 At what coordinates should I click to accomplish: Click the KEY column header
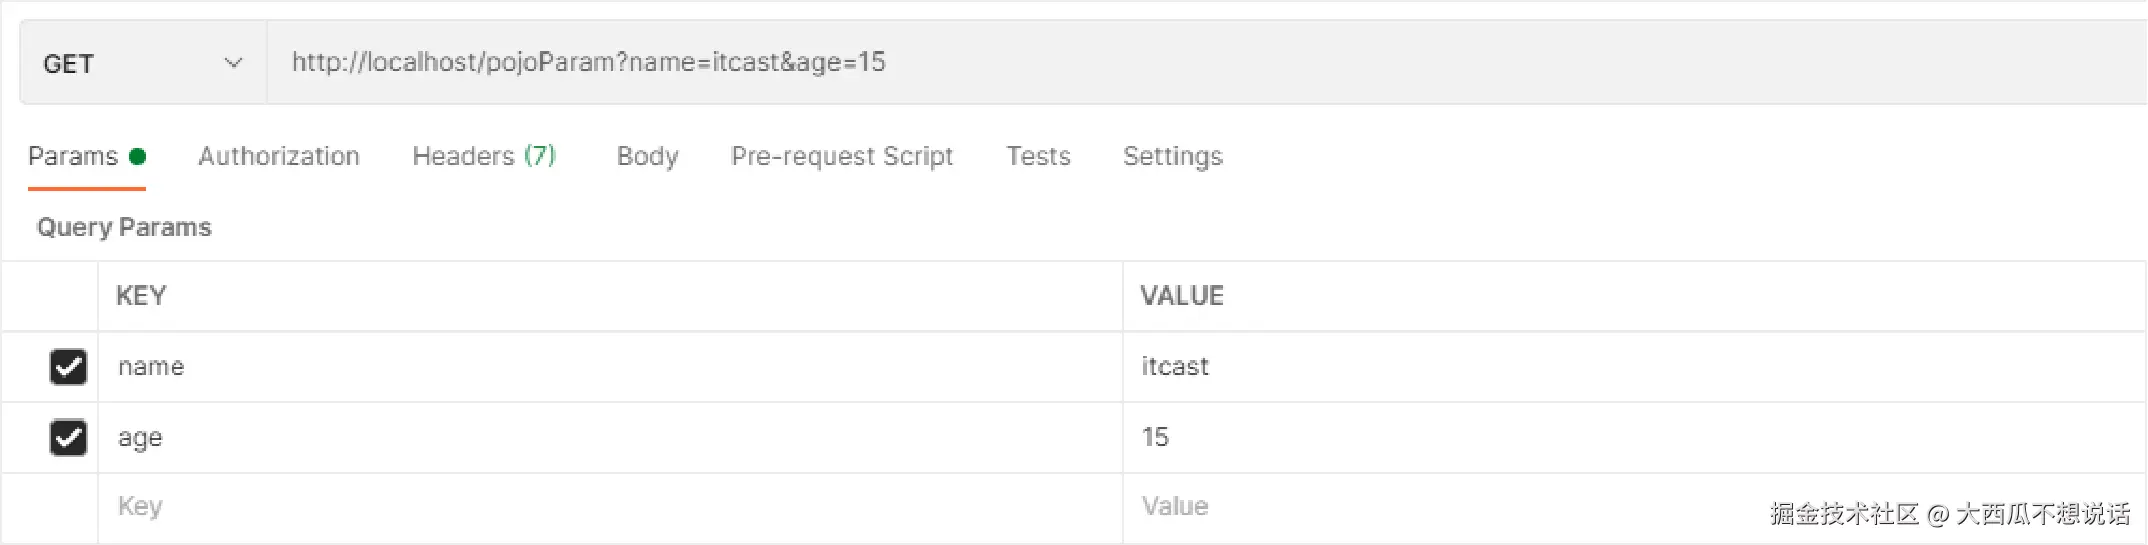(x=141, y=296)
